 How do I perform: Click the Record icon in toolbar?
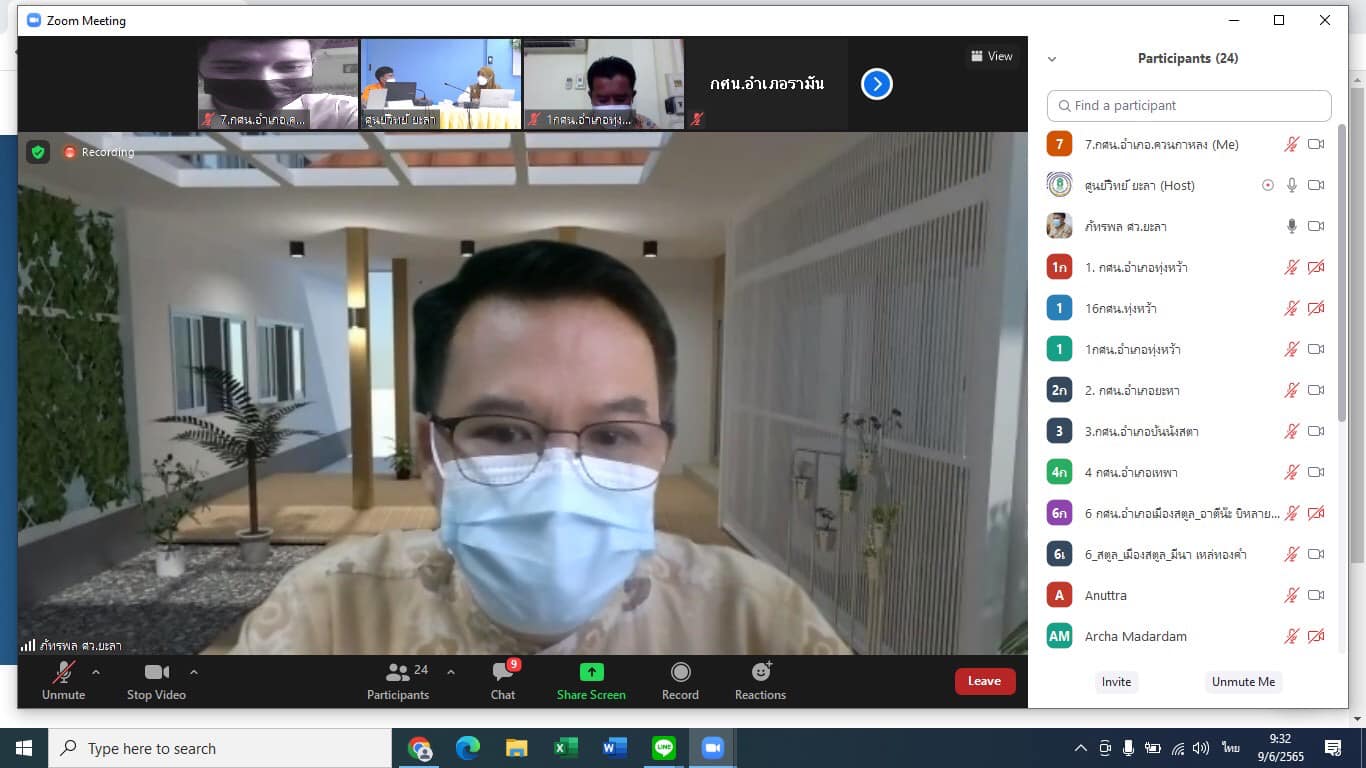[680, 672]
